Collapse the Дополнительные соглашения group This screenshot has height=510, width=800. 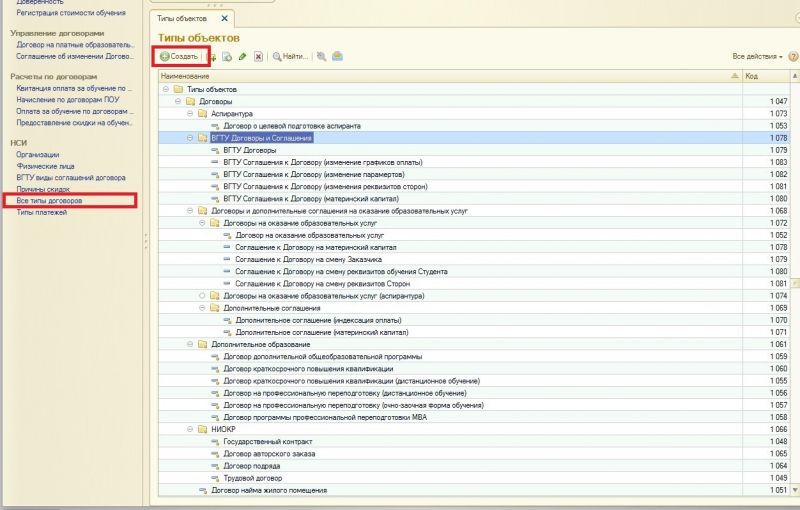[x=203, y=308]
